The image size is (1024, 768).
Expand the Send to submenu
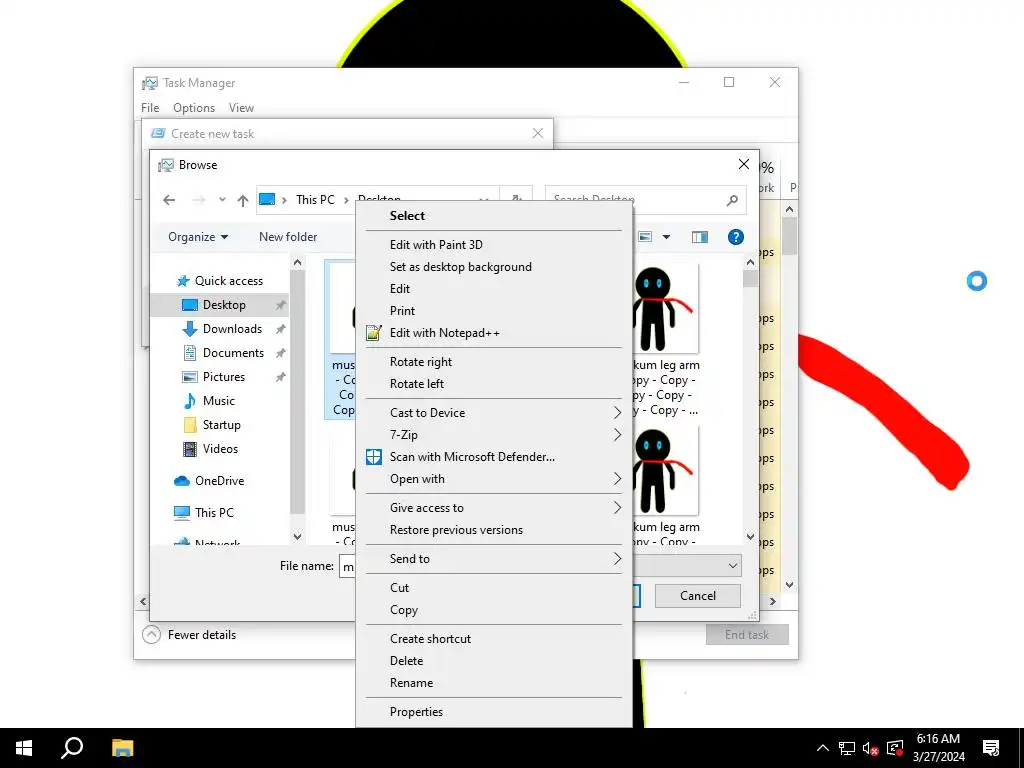tap(494, 559)
